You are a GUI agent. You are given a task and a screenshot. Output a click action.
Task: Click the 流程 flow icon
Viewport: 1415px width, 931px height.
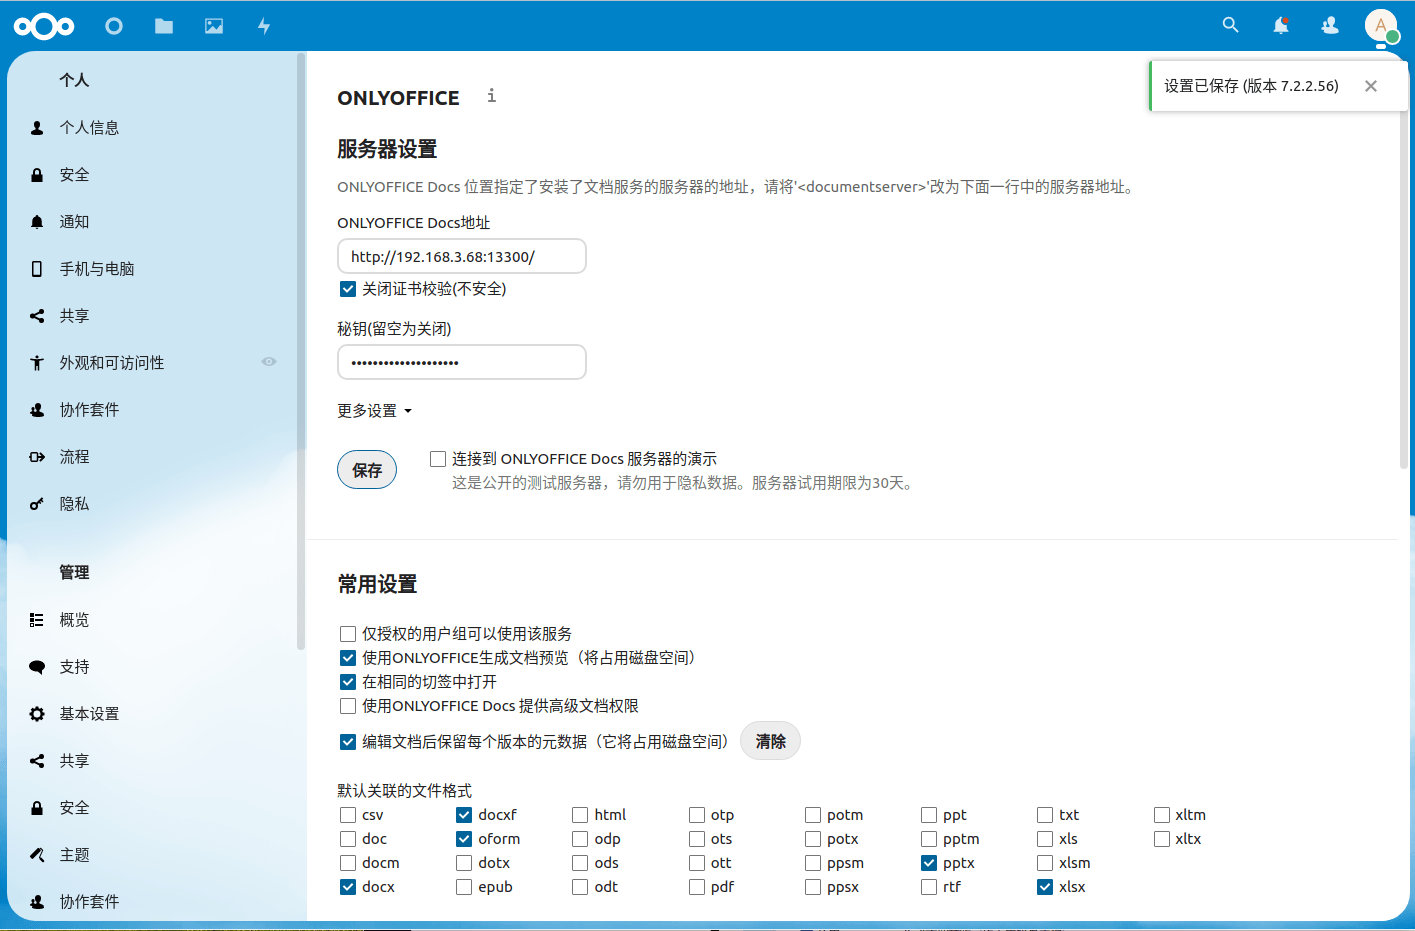pyautogui.click(x=37, y=457)
